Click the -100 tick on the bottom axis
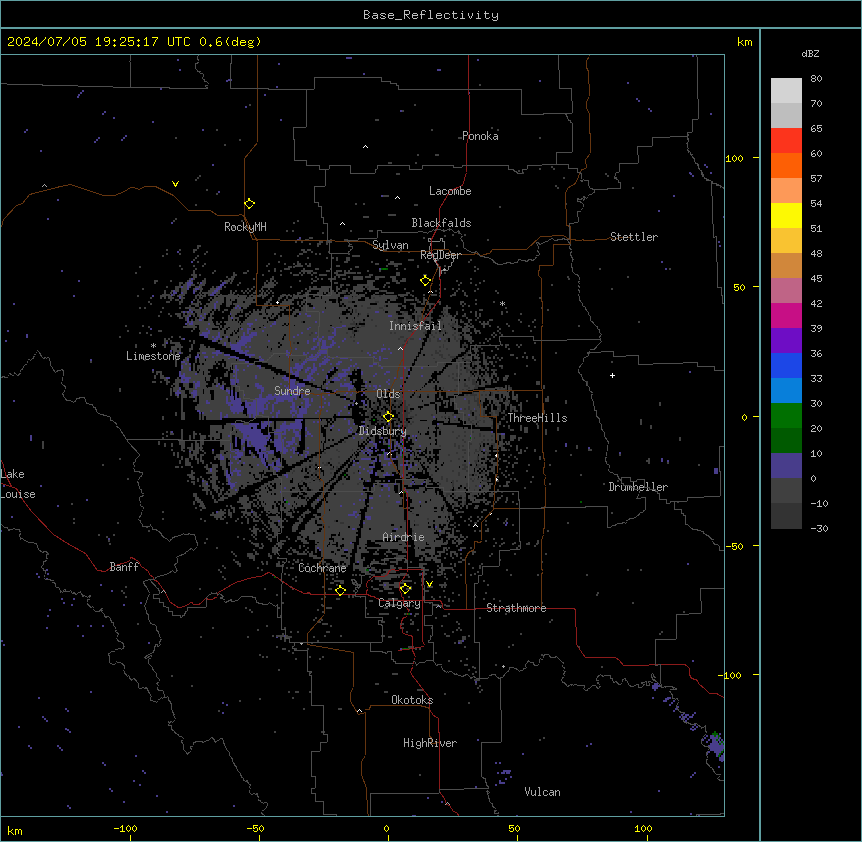Screen dimensions: 862x842 [x=126, y=829]
